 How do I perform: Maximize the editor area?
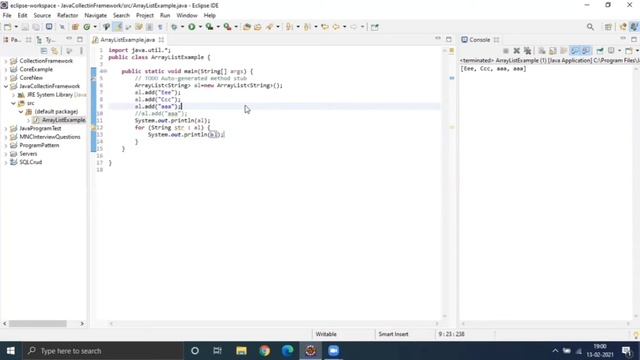coord(449,39)
